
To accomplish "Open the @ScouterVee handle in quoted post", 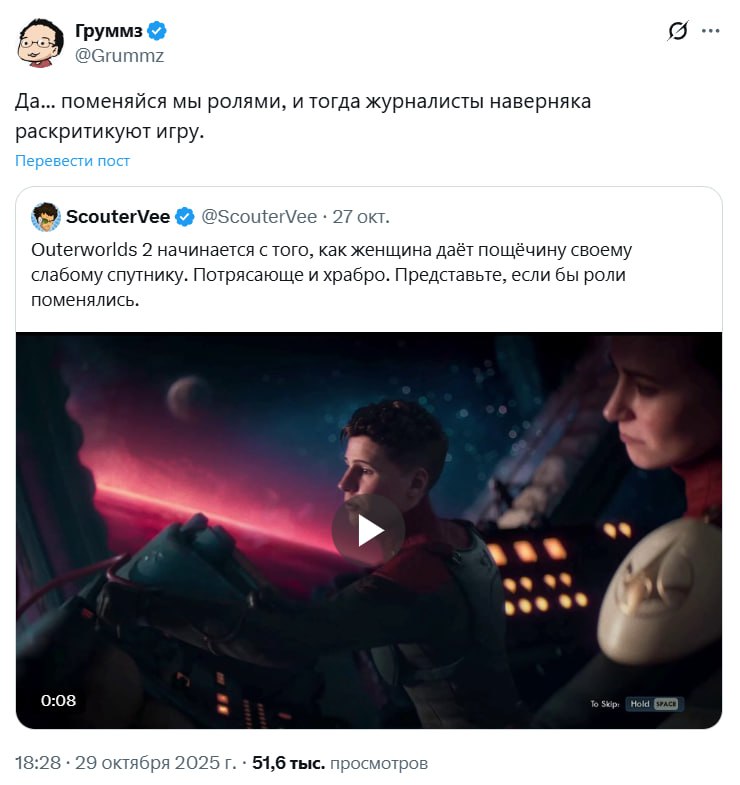I will pos(260,217).
